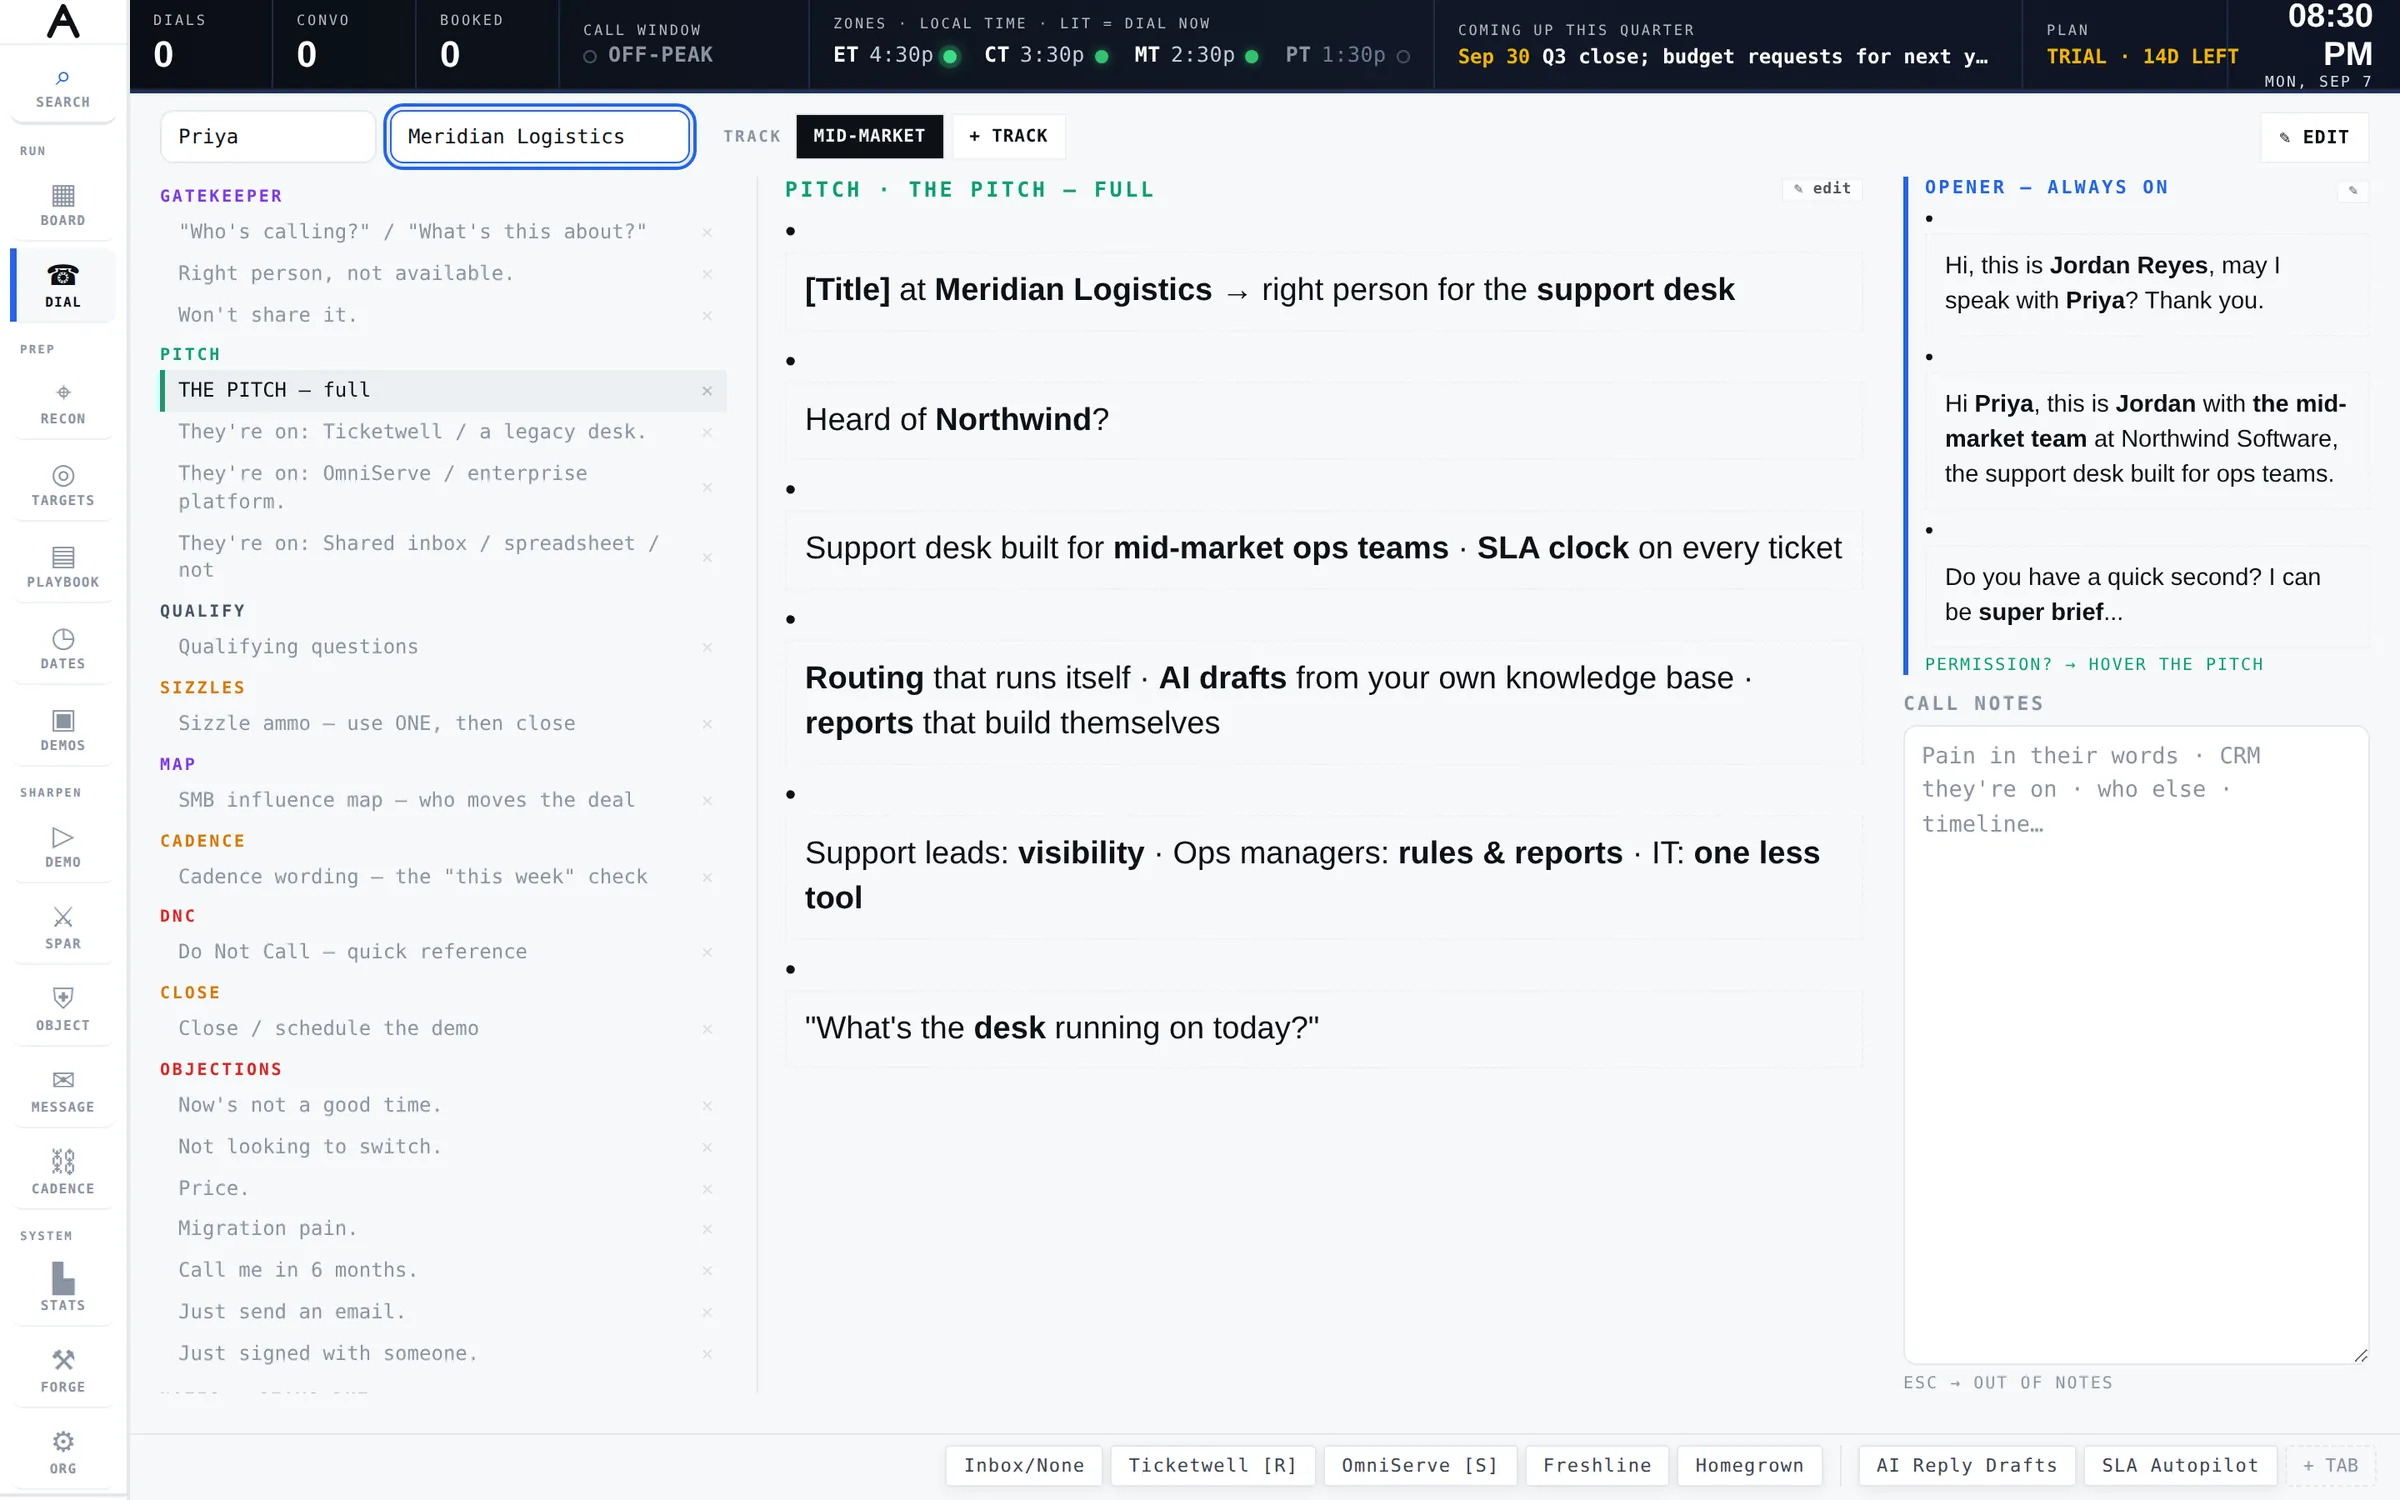The image size is (2400, 1500).
Task: Remove the 'THE PITCH – full' card
Action: point(707,391)
